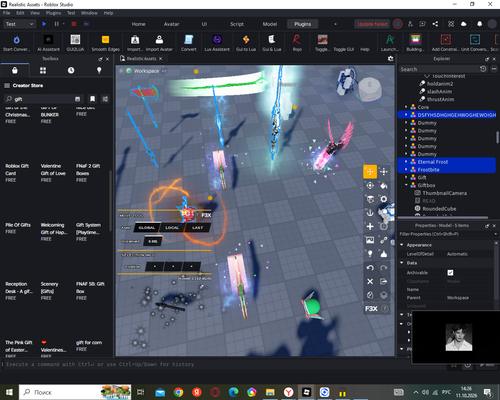500x400 pixels.
Task: Select the F3X Paint tool
Action: point(384,185)
